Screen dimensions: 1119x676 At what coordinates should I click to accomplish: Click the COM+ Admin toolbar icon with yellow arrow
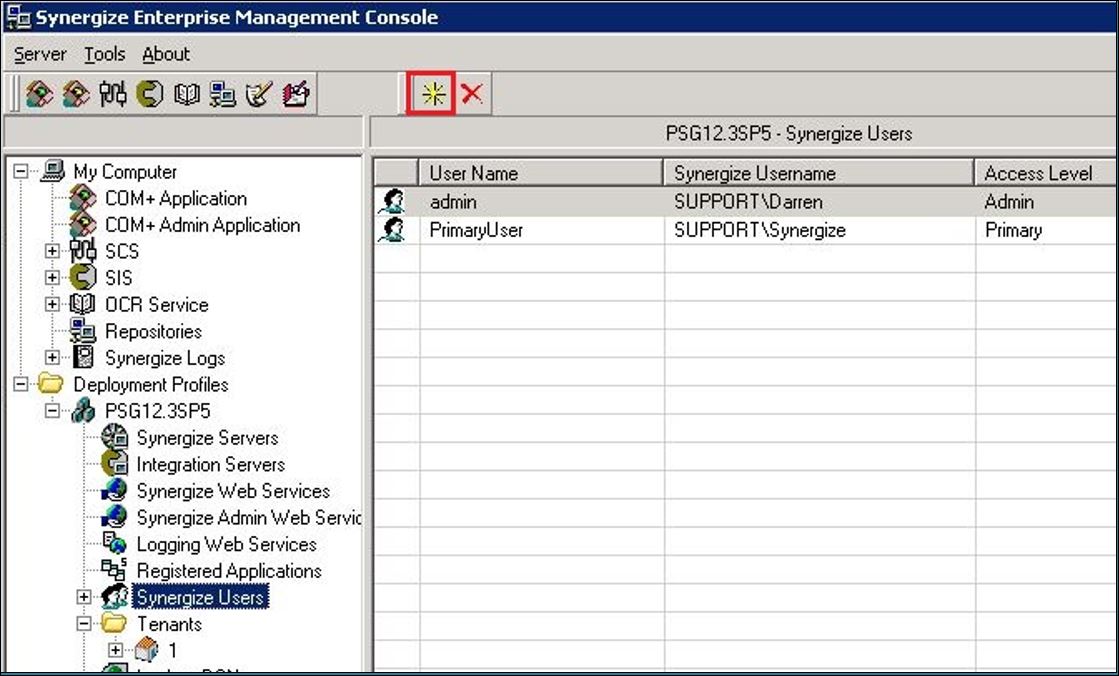pyautogui.click(x=76, y=94)
